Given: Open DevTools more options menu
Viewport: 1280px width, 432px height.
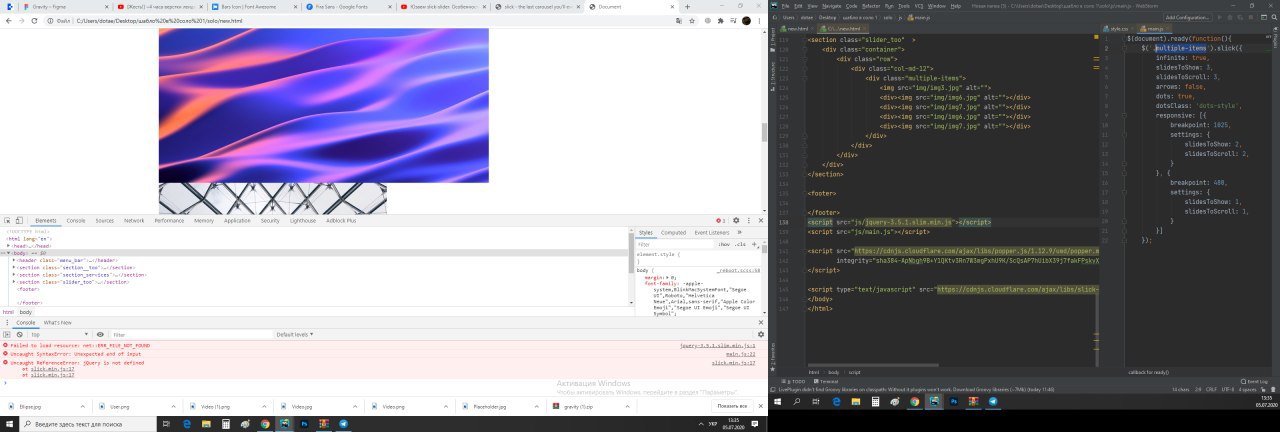Looking at the screenshot, I should point(749,220).
